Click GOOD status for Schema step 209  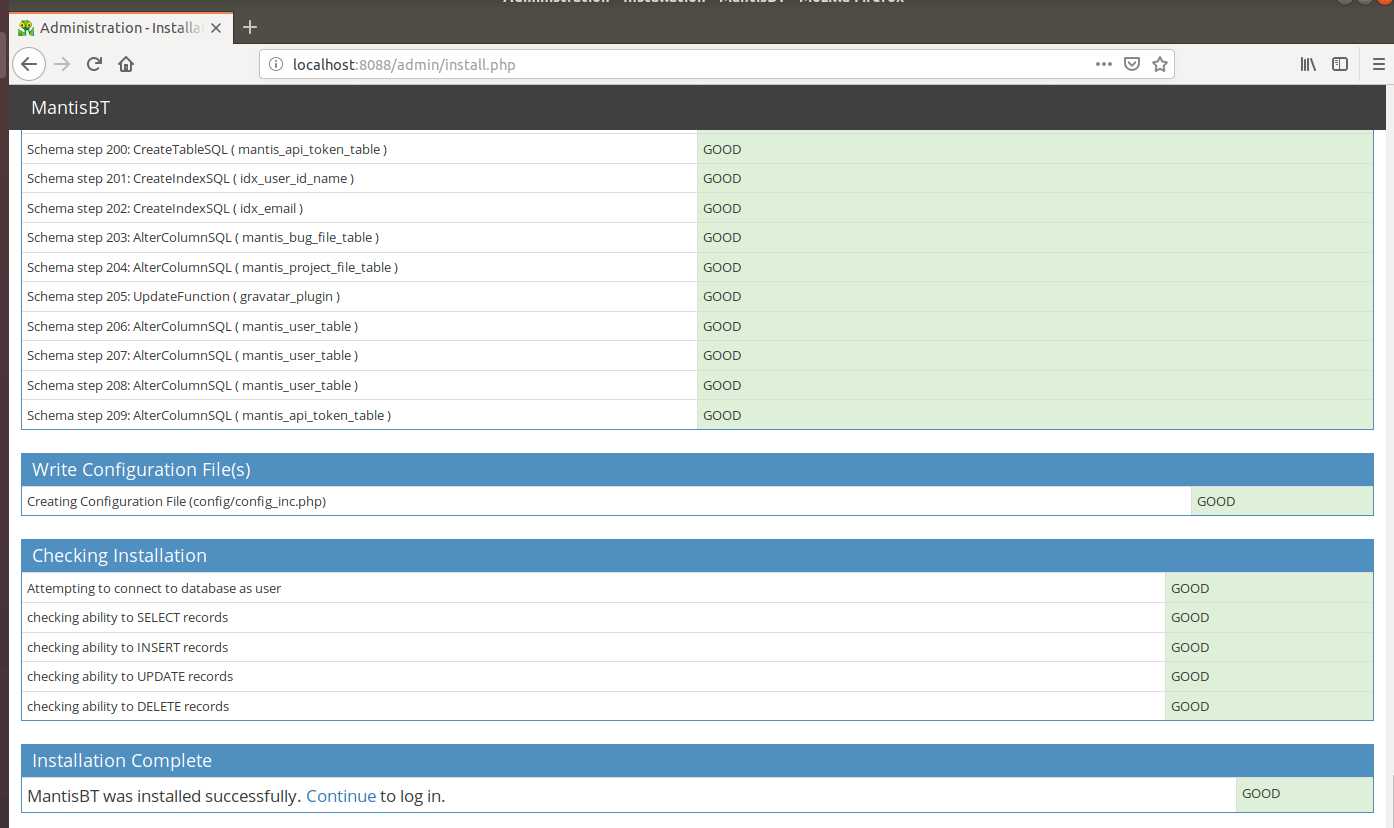[x=722, y=415]
